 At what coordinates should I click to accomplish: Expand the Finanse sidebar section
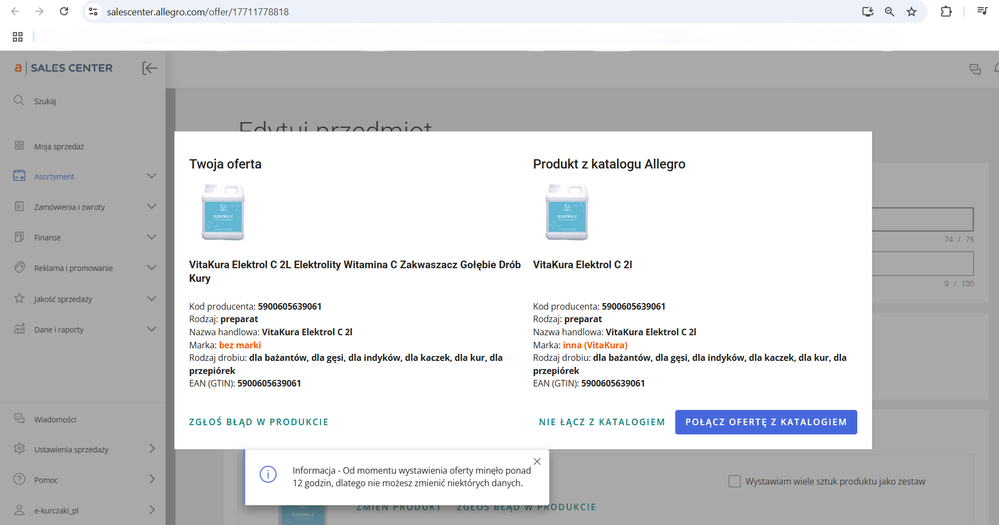(151, 237)
